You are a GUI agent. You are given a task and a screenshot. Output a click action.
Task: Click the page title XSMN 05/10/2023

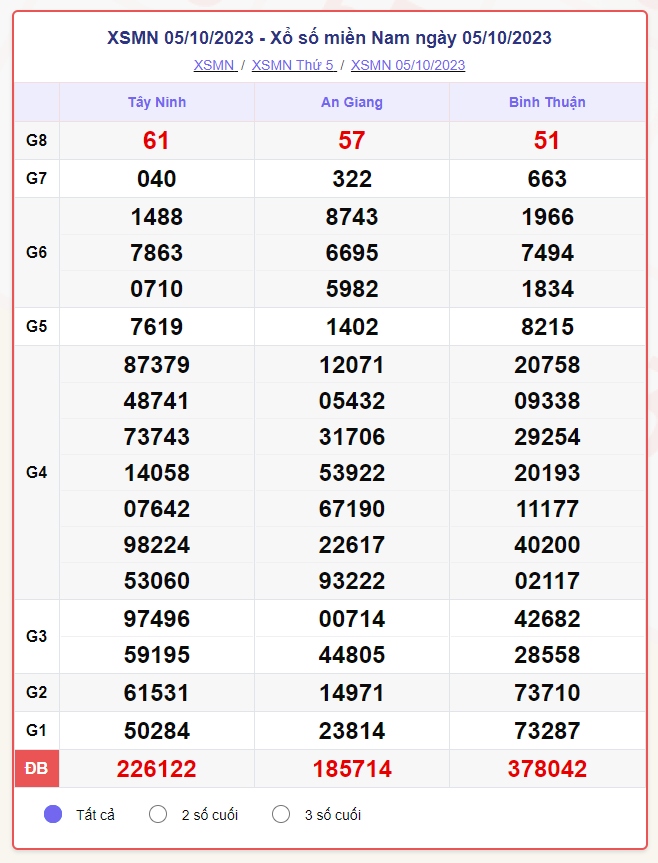(329, 37)
